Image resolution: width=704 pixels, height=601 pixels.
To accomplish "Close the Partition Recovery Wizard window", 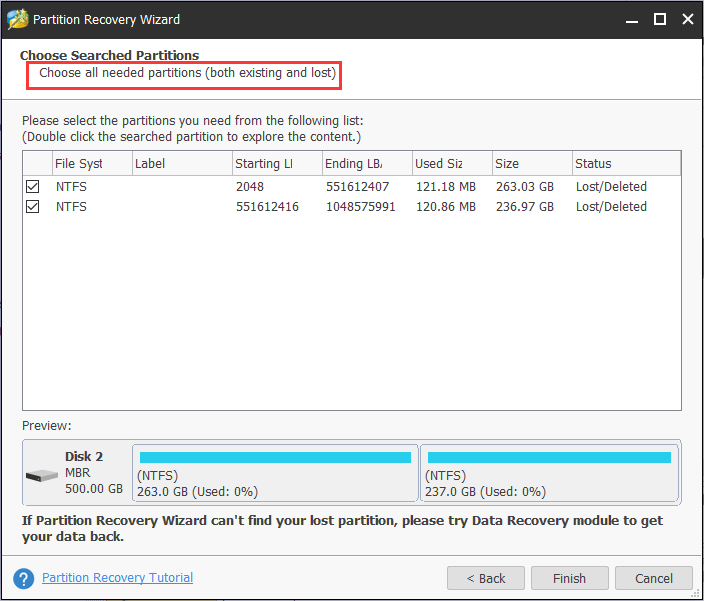I will pos(688,19).
